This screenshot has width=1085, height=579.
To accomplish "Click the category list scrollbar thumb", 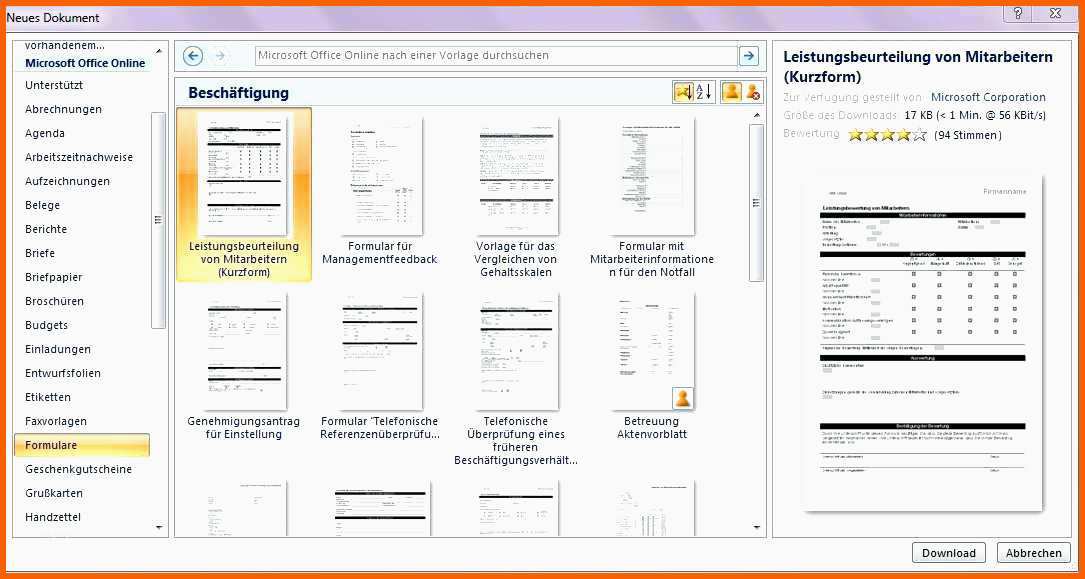I will click(158, 220).
